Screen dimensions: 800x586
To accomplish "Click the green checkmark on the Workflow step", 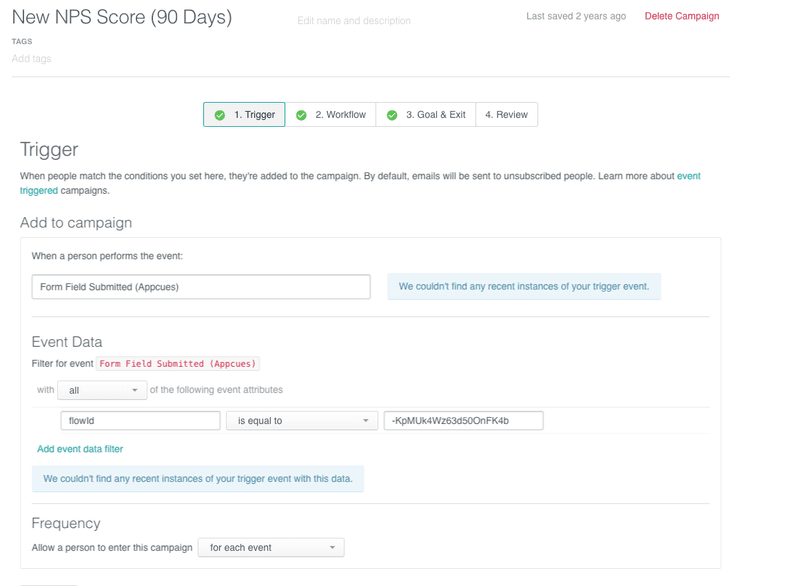I will [301, 114].
